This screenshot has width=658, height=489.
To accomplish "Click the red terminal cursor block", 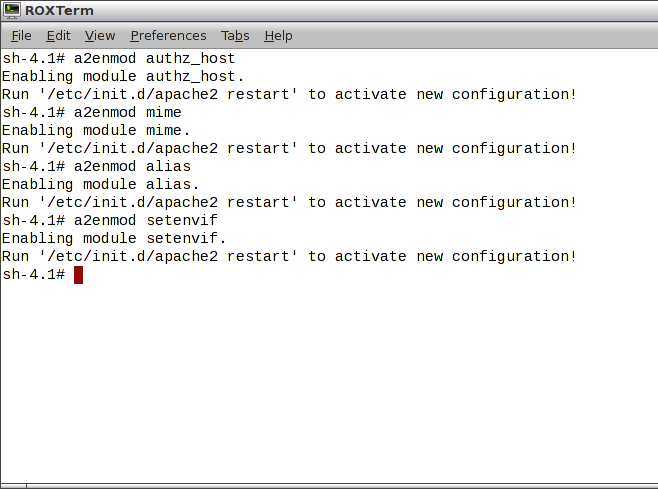I will click(78, 274).
